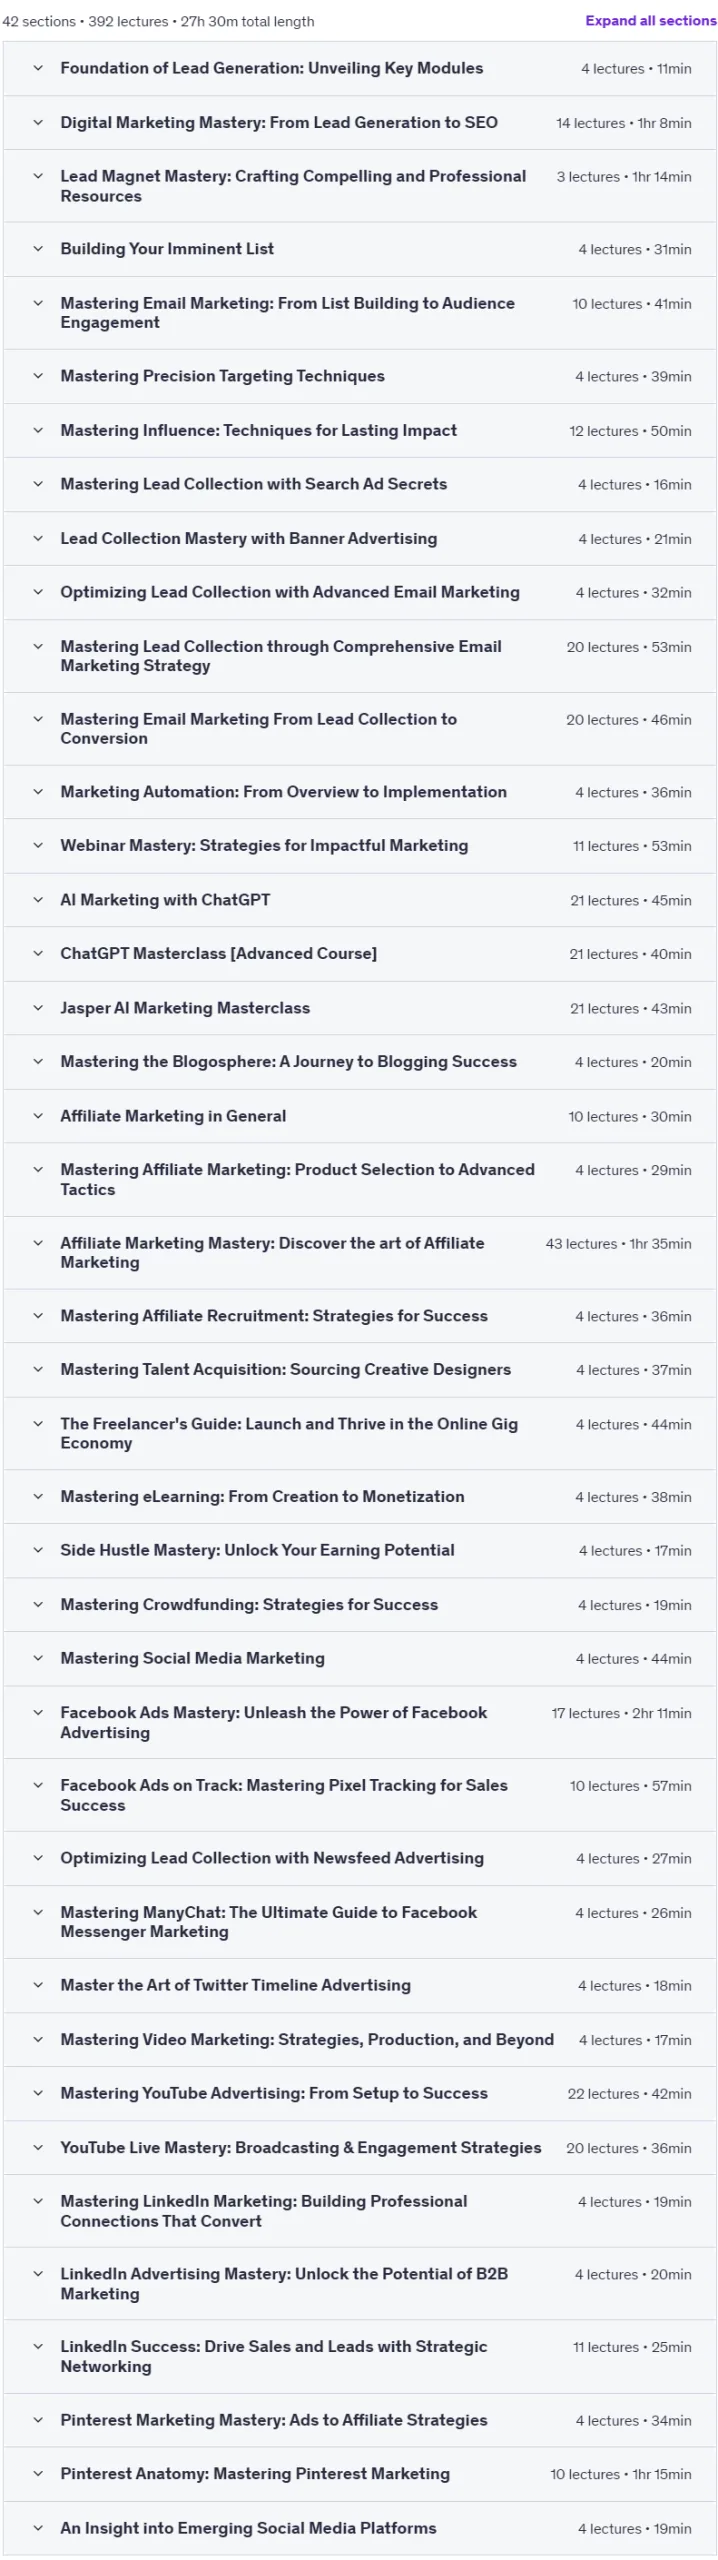
Task: Select Digital Marketing Mastery section title
Action: pyautogui.click(x=279, y=122)
